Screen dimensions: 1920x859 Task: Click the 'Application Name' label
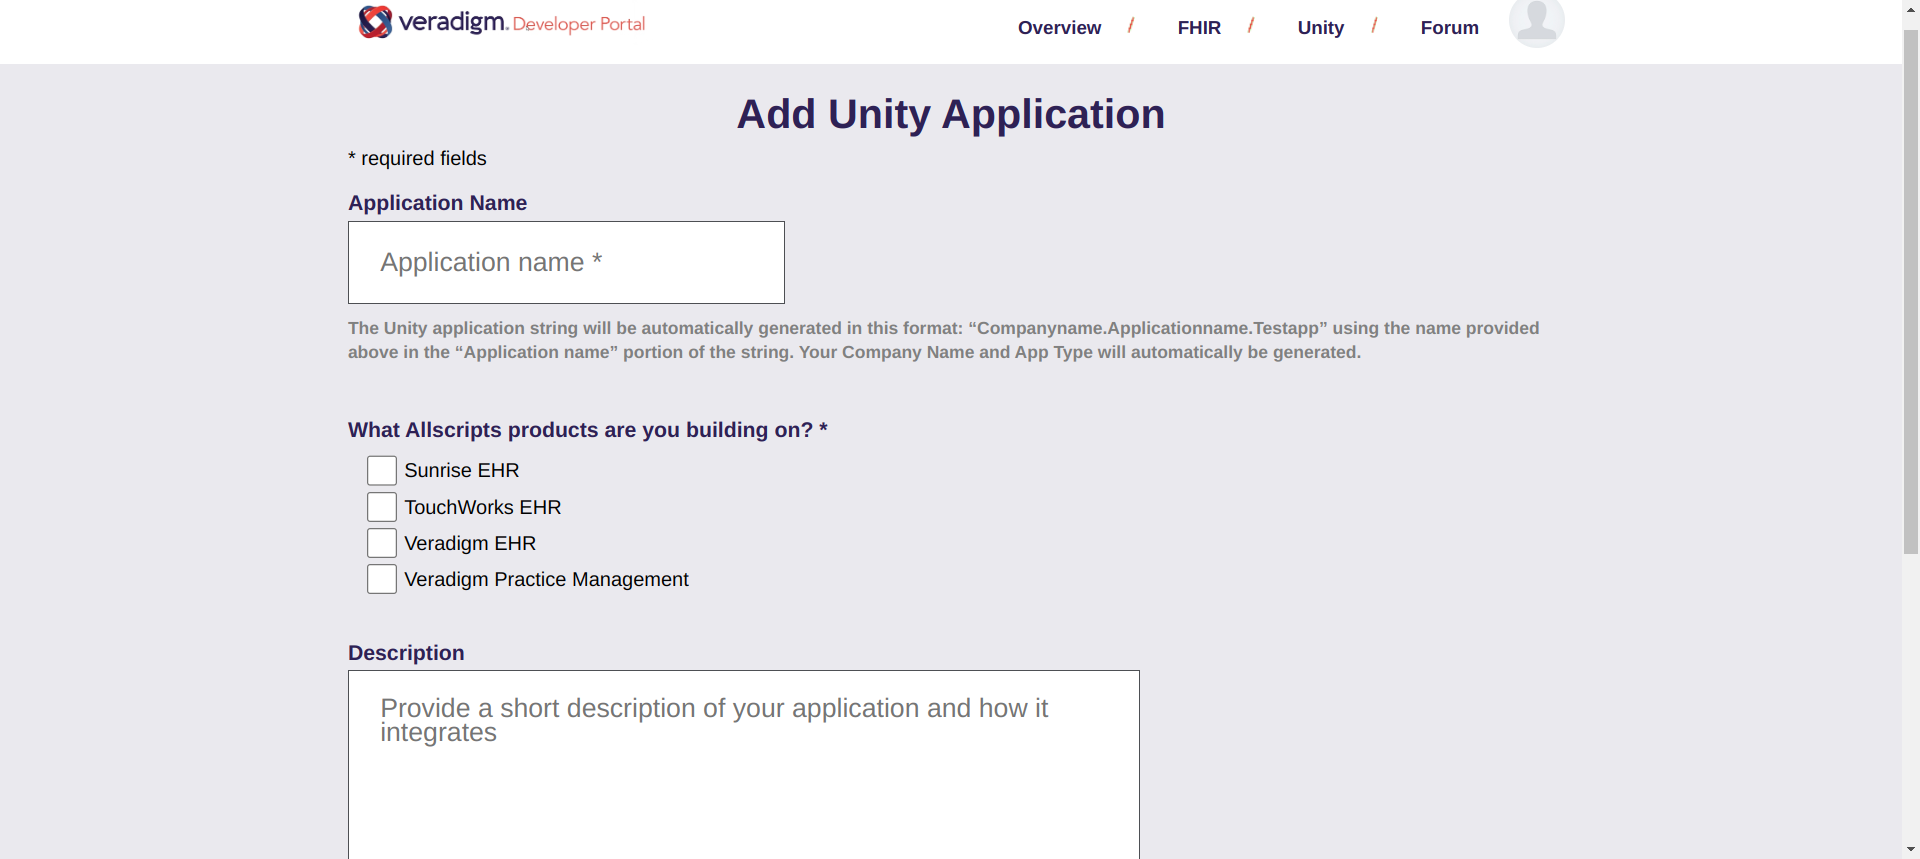pyautogui.click(x=437, y=203)
